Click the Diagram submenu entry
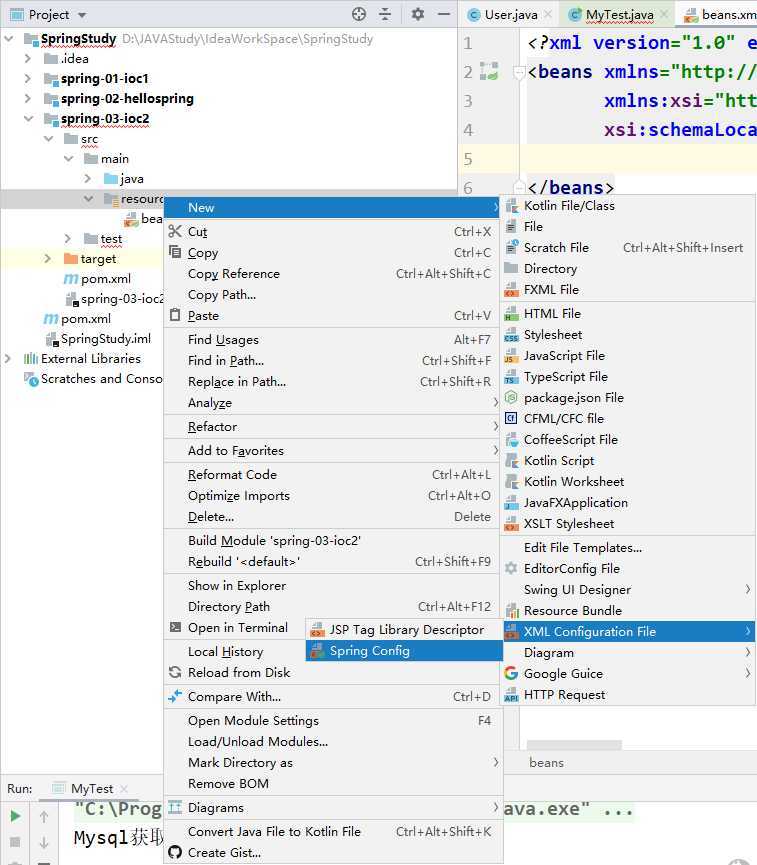The height and width of the screenshot is (865, 757). click(x=628, y=653)
